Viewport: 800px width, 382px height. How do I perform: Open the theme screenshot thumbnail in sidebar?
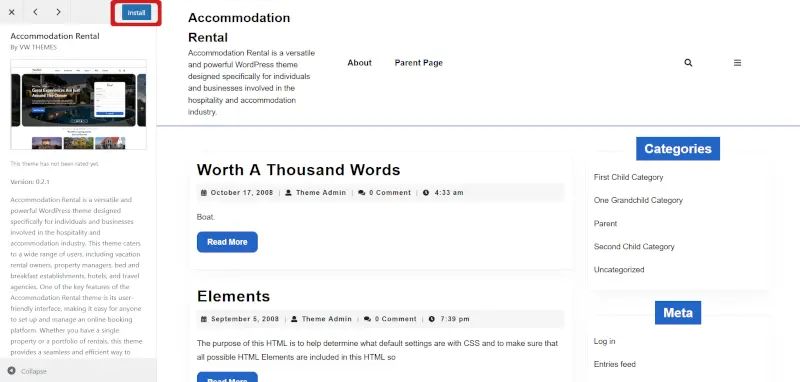point(79,105)
